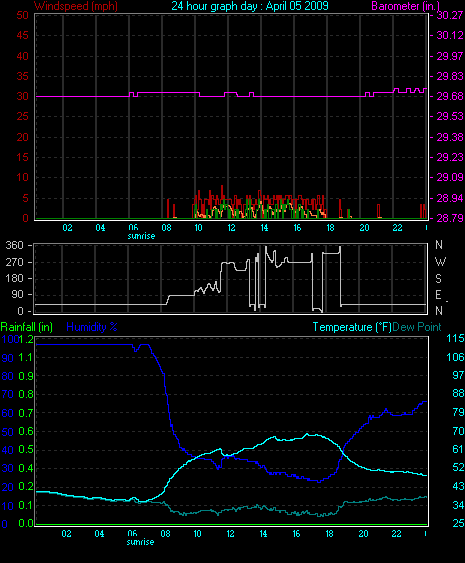Click the 115 temperature scale value
Screen dimensions: 465x563
455,338
